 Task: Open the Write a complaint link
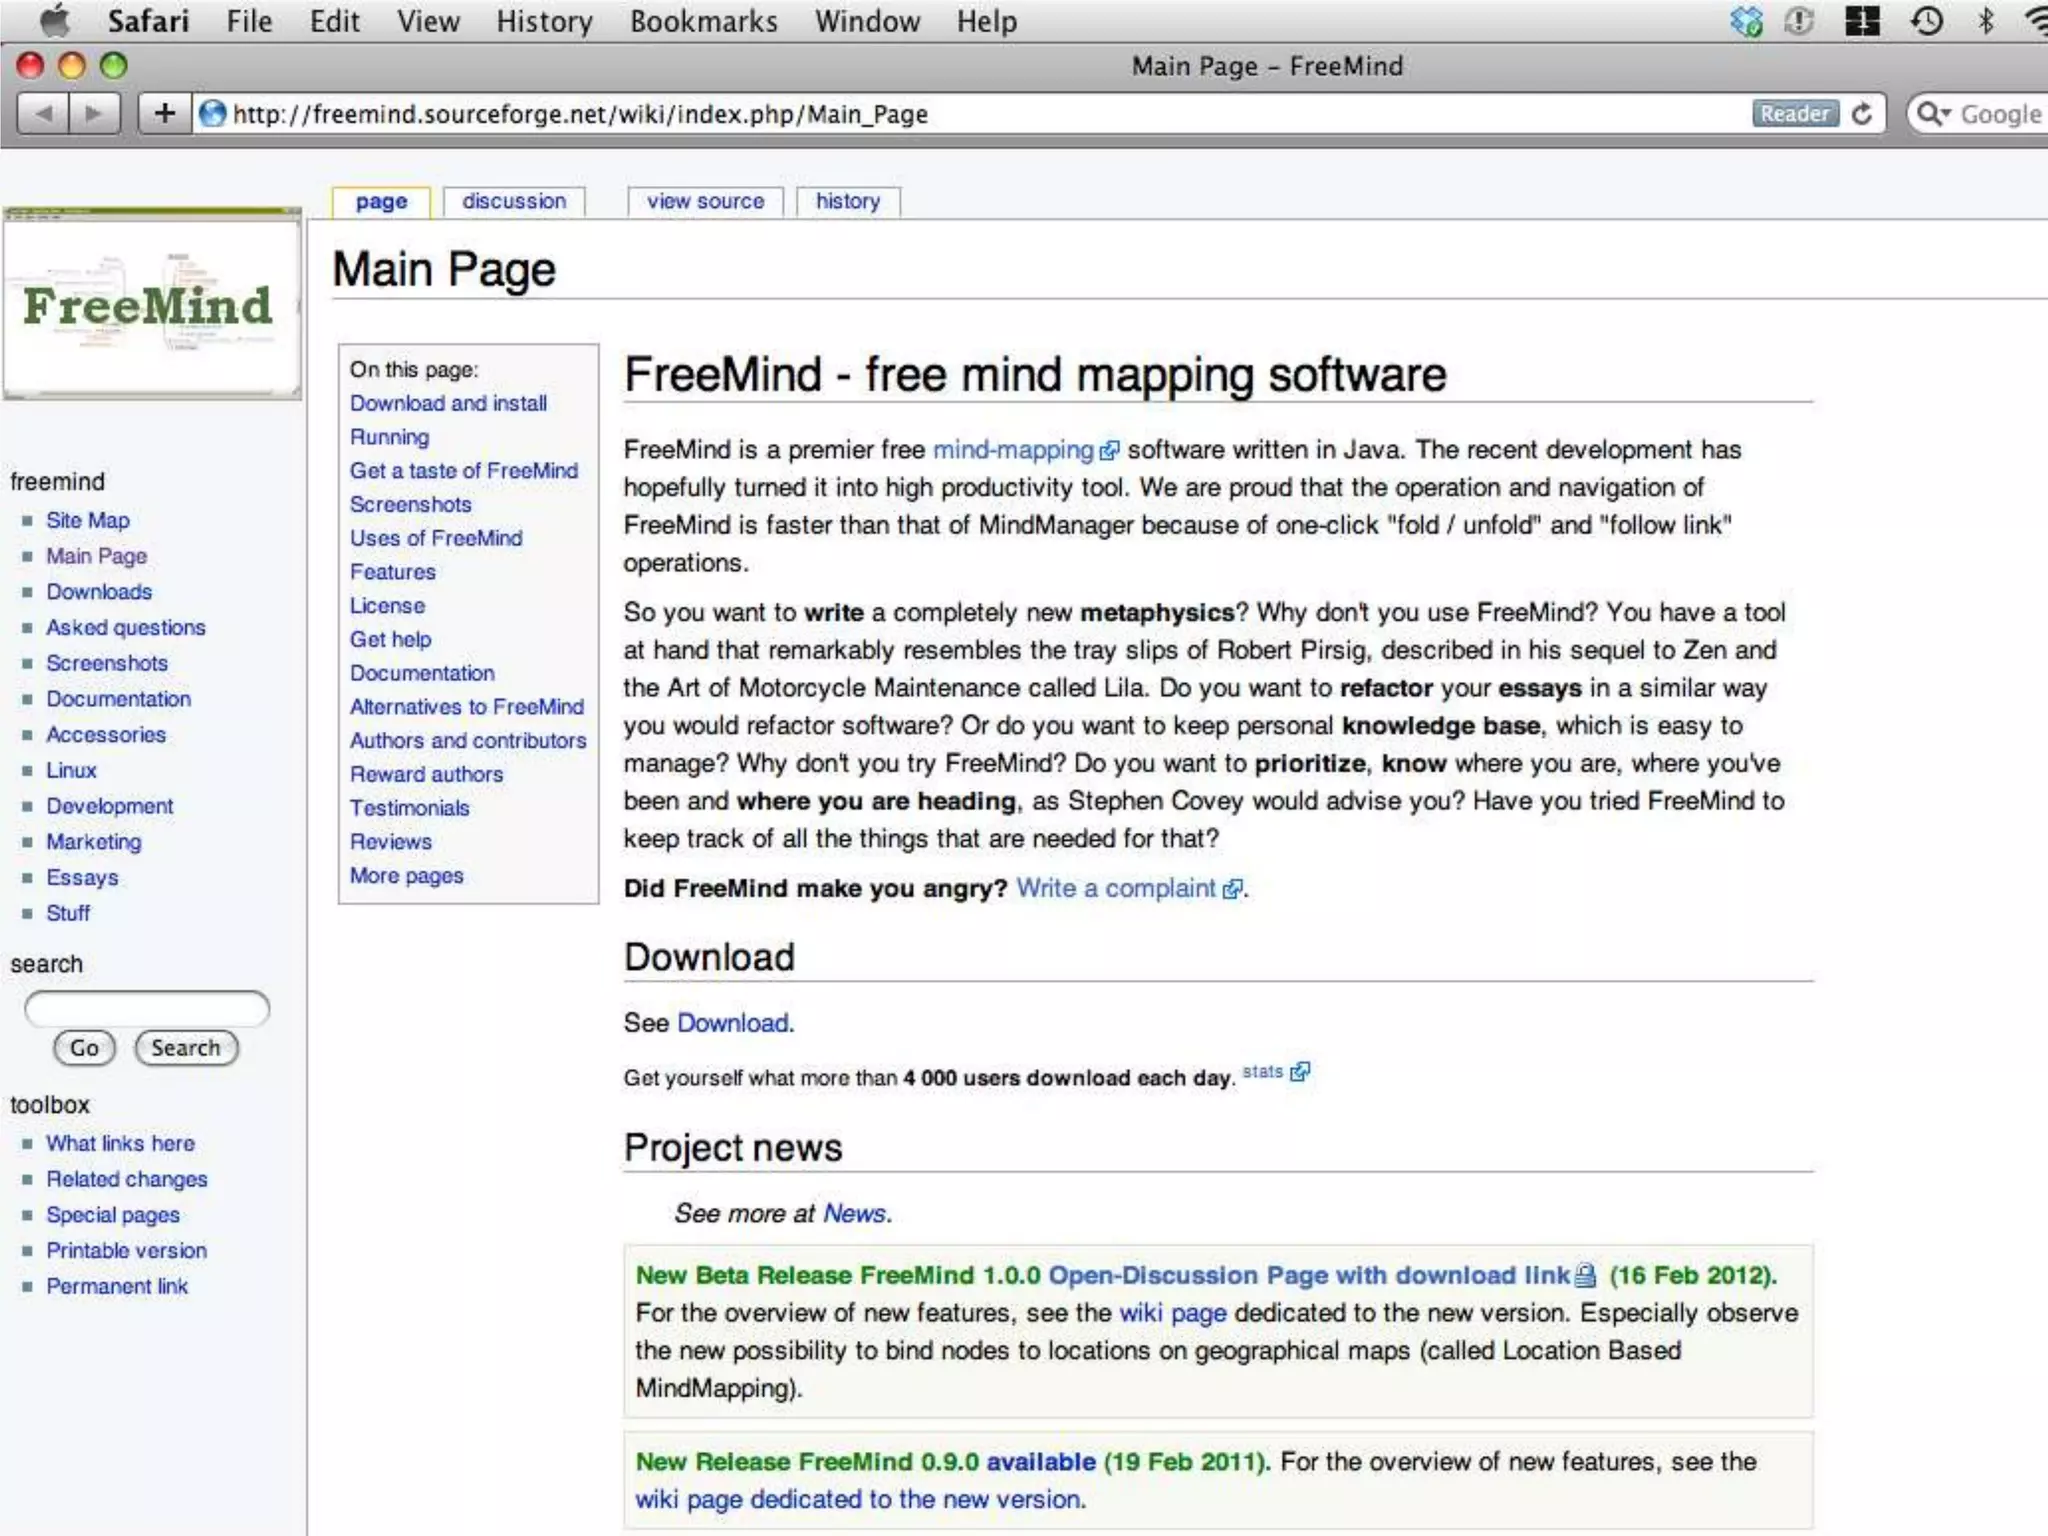[x=1116, y=888]
